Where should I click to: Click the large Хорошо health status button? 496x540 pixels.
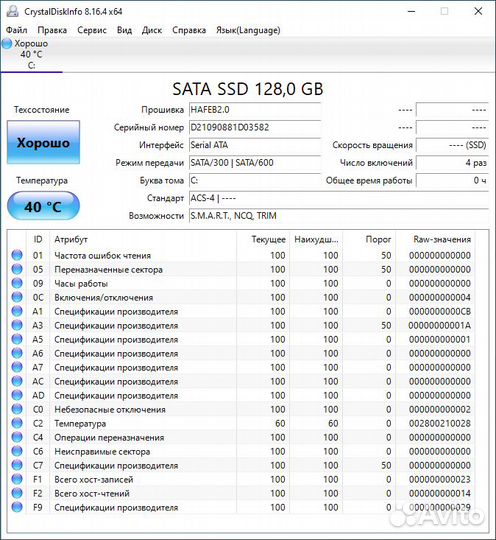click(x=43, y=142)
